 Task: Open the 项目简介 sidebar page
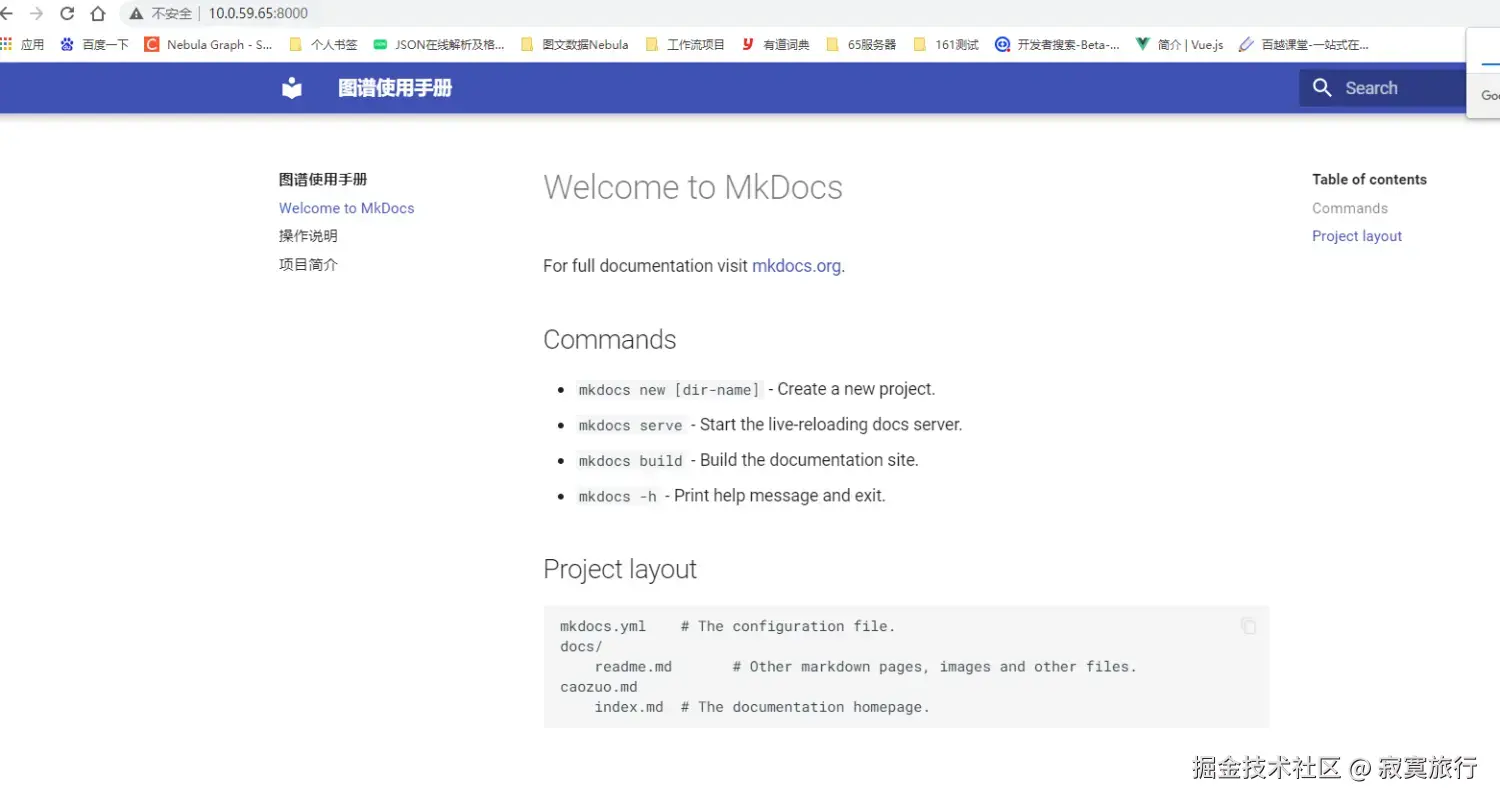(x=308, y=265)
